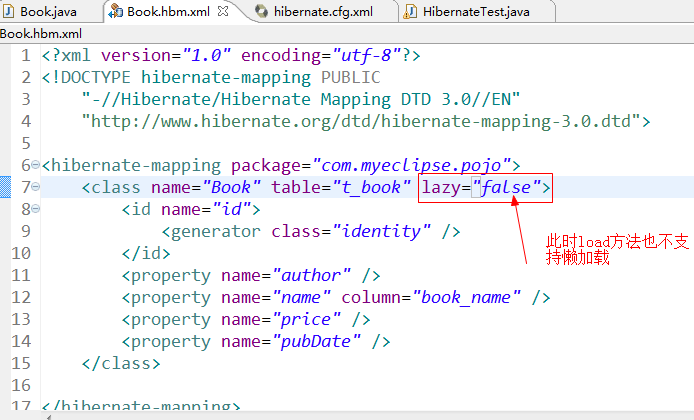Close the Book.hbm.xml tab
694x420 pixels.
[x=223, y=11]
